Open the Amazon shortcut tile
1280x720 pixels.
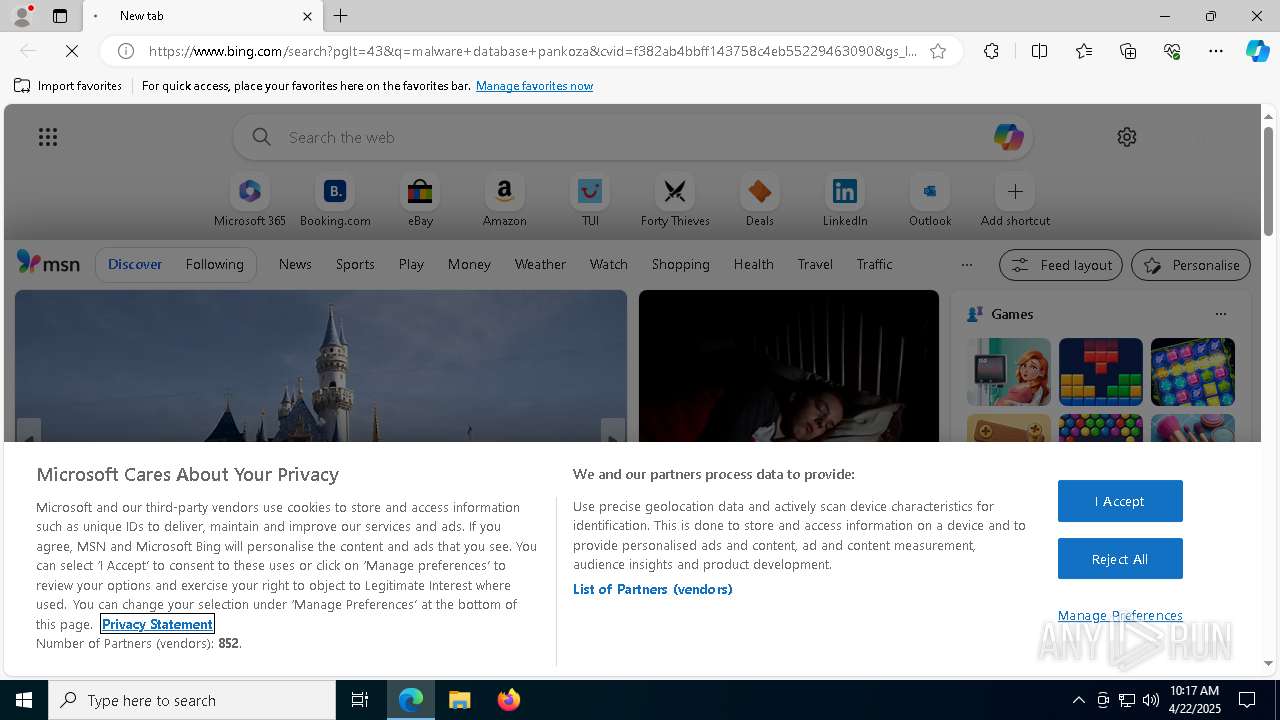pyautogui.click(x=504, y=201)
